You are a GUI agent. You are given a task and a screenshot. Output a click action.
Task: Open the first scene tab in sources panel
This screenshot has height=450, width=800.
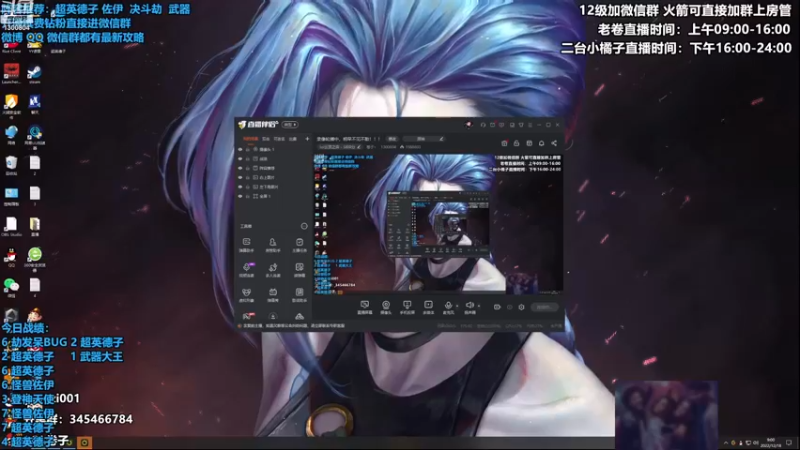[250, 139]
